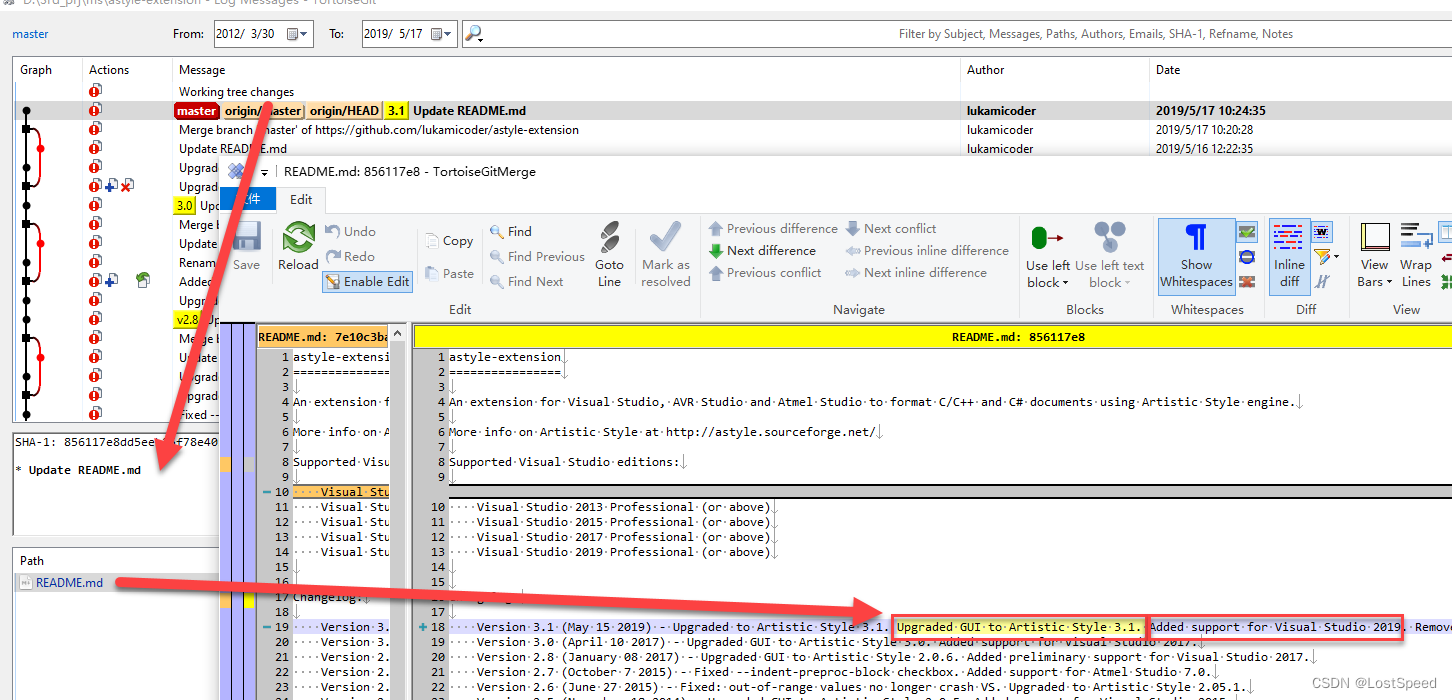Select README.md in the Path list
1452x700 pixels.
click(x=69, y=583)
